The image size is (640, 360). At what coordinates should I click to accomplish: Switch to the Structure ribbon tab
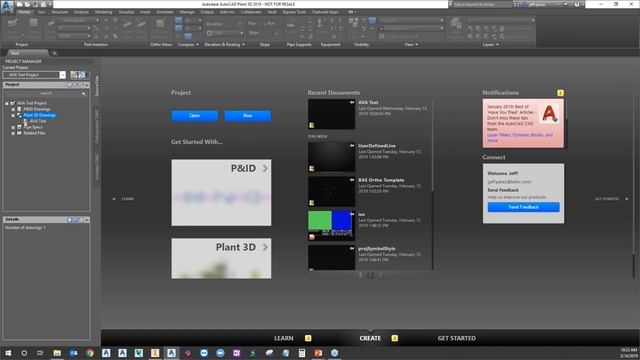click(60, 12)
